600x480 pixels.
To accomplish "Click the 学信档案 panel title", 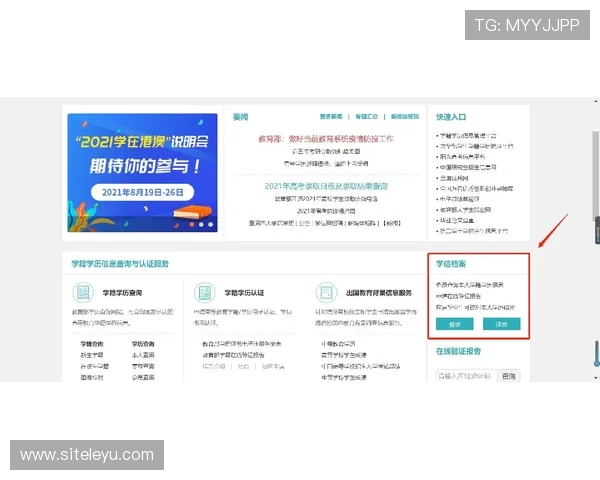I will coord(451,264).
